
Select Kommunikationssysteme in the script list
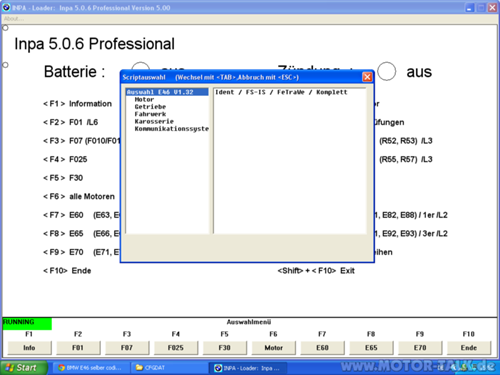[x=172, y=129]
